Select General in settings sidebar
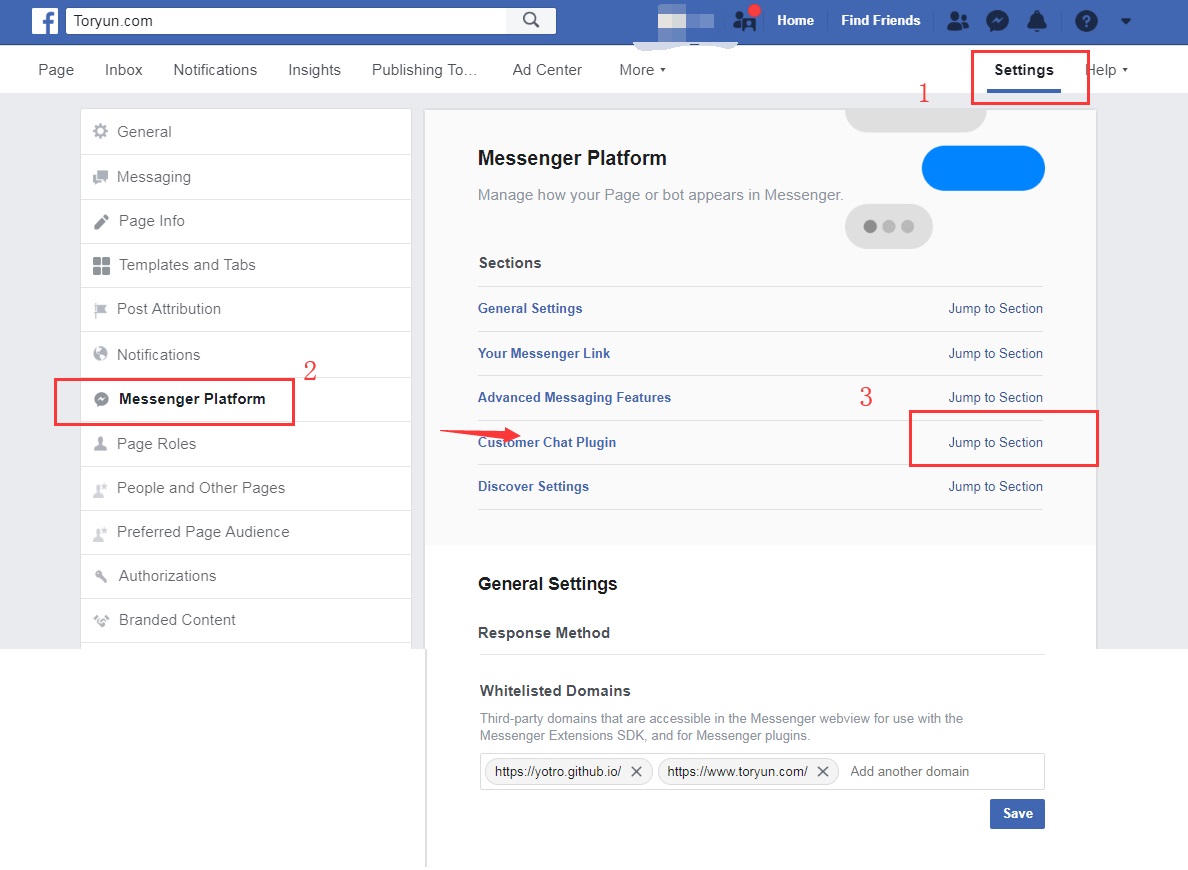 245,132
